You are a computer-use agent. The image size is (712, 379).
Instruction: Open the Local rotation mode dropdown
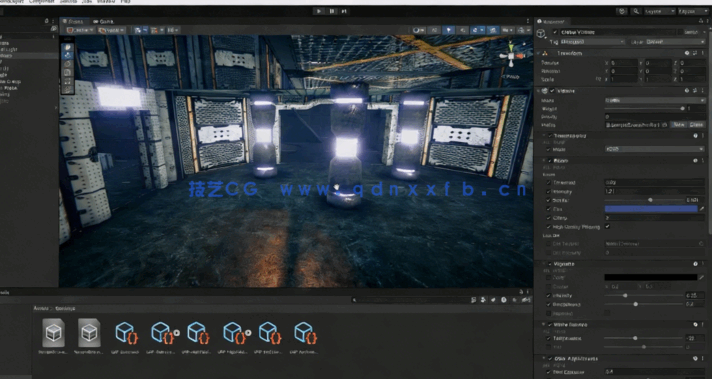coord(112,30)
